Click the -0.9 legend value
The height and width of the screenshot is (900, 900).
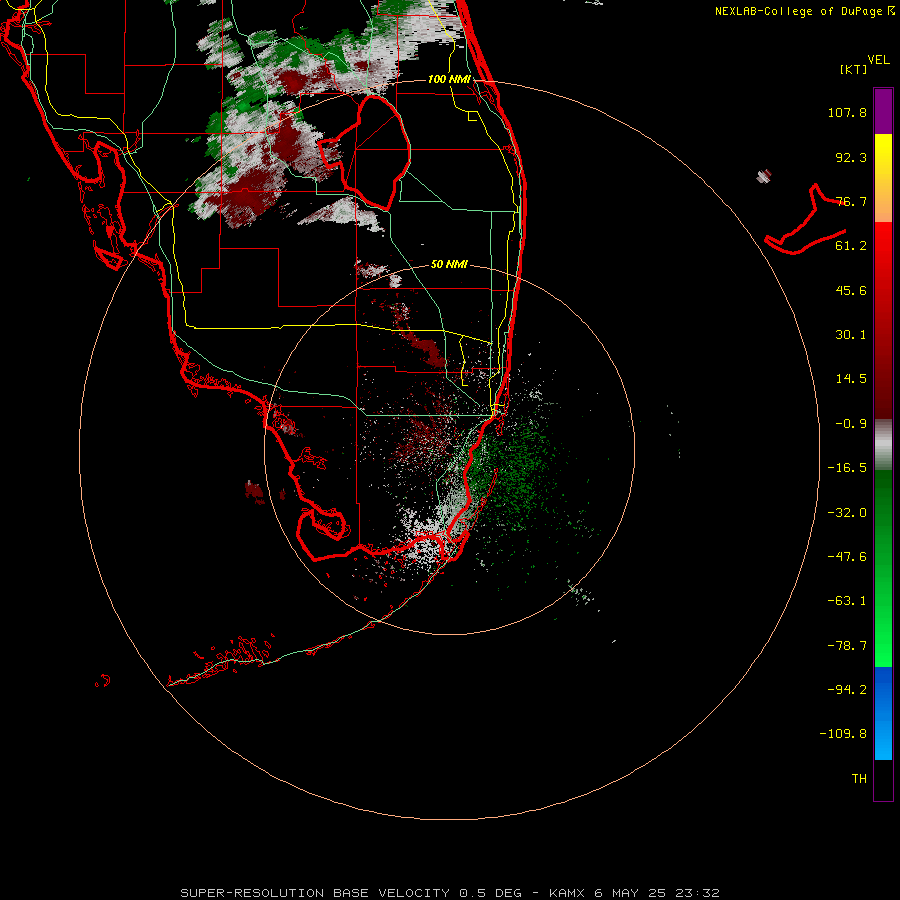pyautogui.click(x=851, y=424)
